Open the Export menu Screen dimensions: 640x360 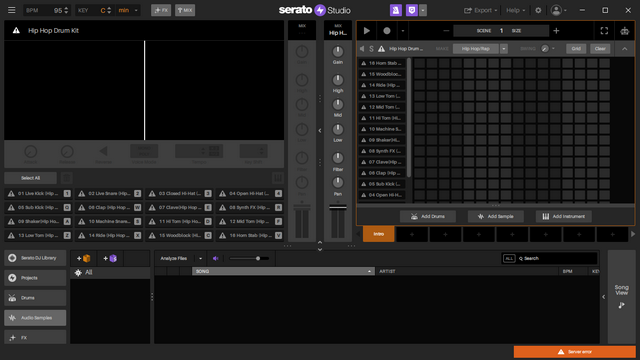[480, 10]
